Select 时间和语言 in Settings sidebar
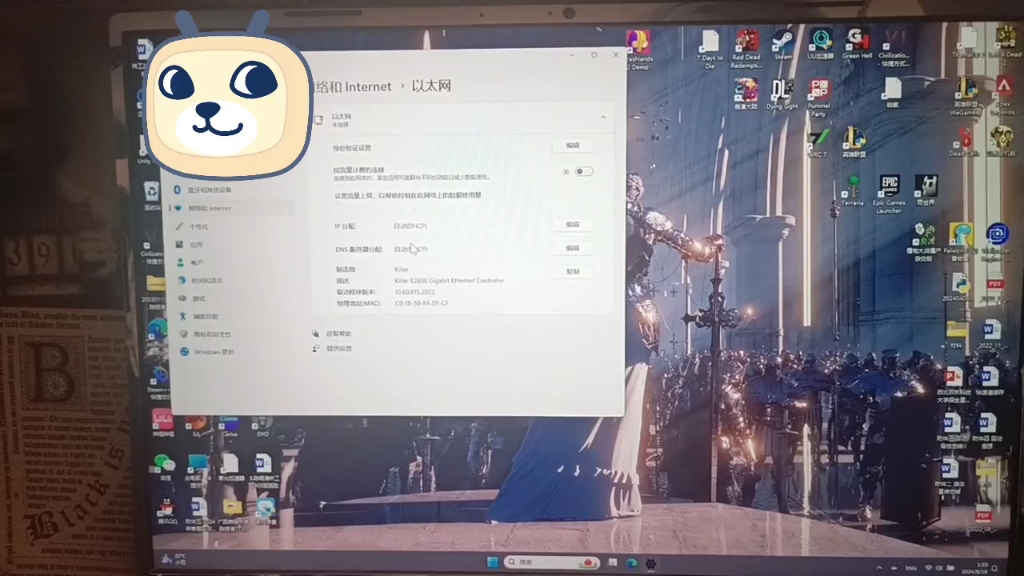1024x576 pixels. tap(206, 281)
